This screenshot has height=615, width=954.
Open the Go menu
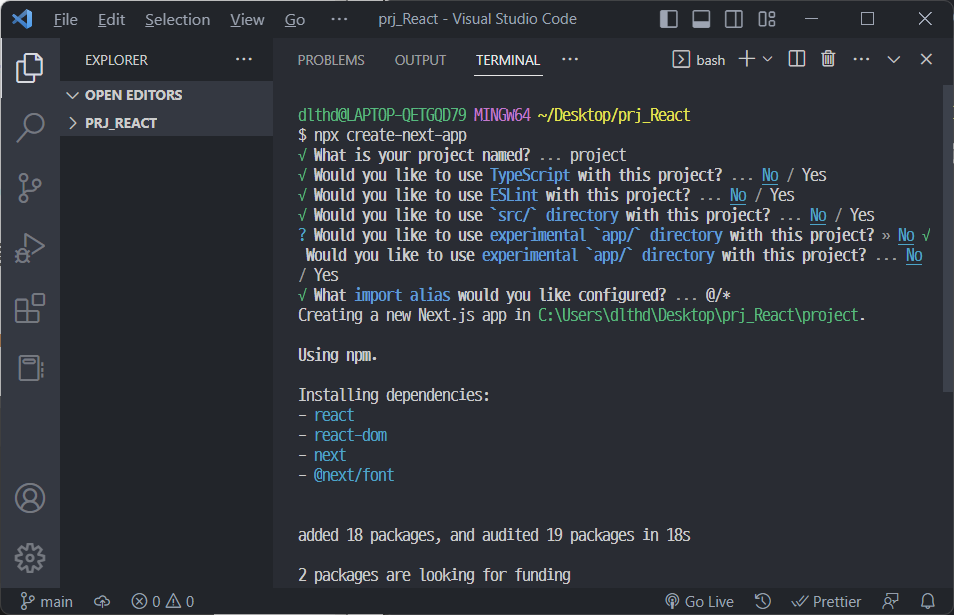(294, 19)
